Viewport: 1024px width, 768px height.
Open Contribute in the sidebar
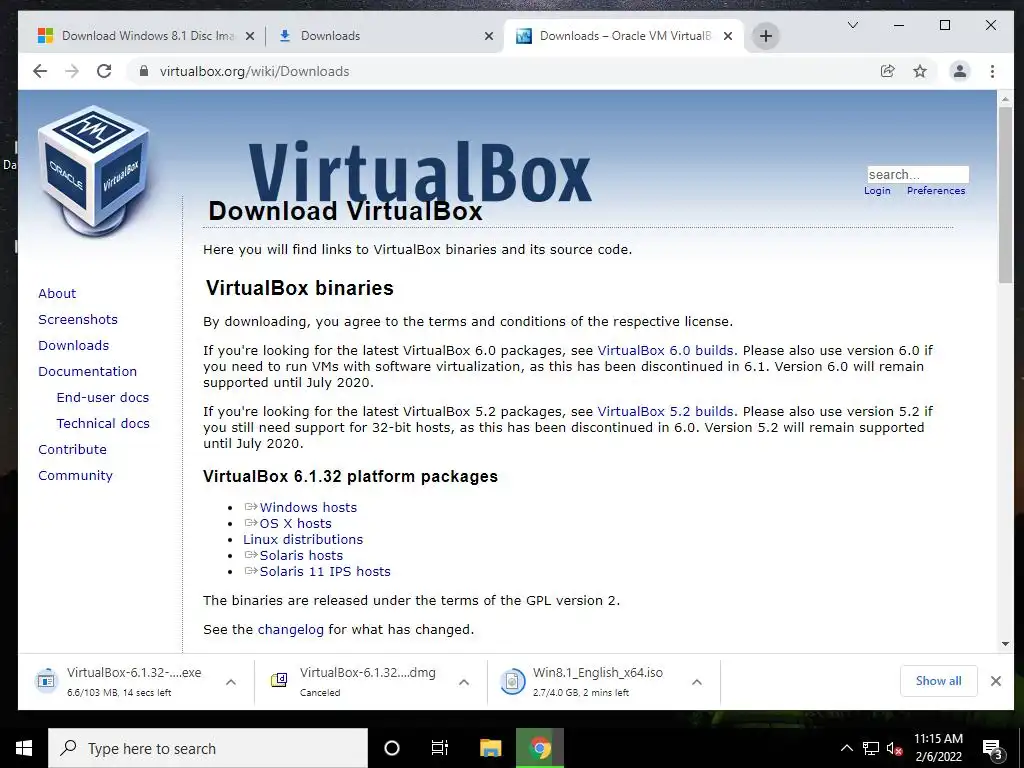coord(72,449)
